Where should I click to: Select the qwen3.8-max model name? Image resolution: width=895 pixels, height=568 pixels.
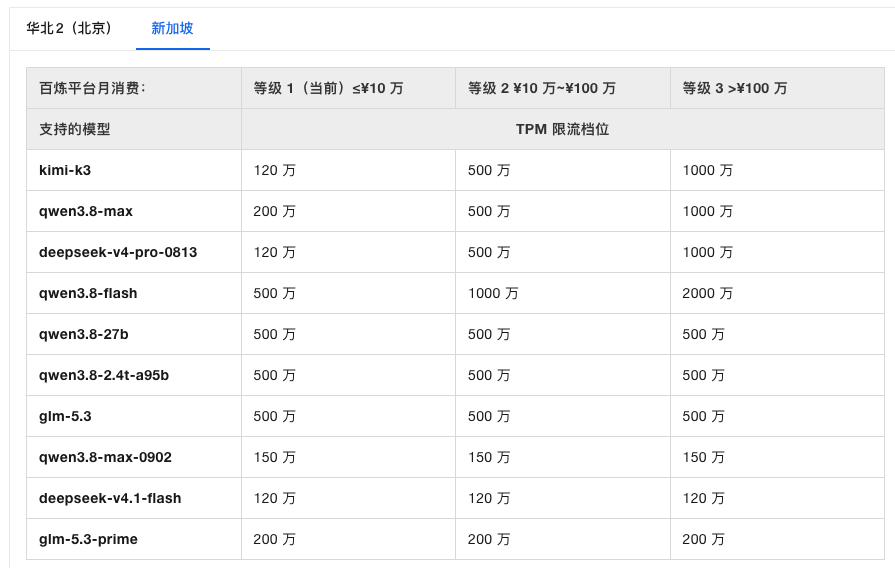pyautogui.click(x=86, y=211)
